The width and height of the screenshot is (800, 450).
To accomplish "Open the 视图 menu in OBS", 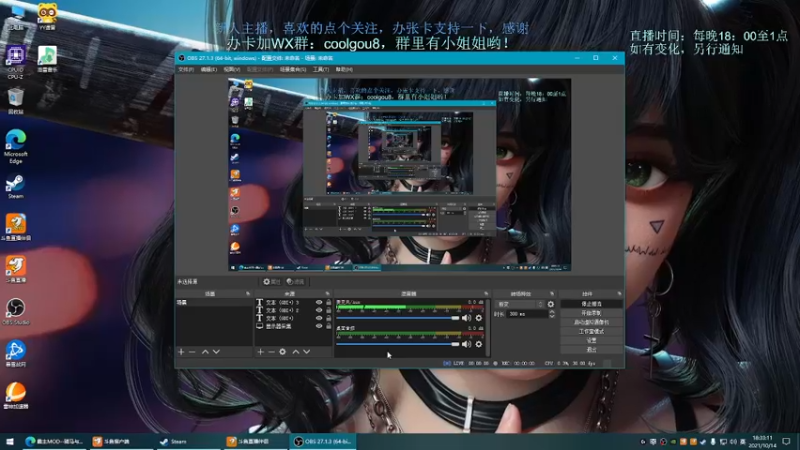I will [x=231, y=69].
